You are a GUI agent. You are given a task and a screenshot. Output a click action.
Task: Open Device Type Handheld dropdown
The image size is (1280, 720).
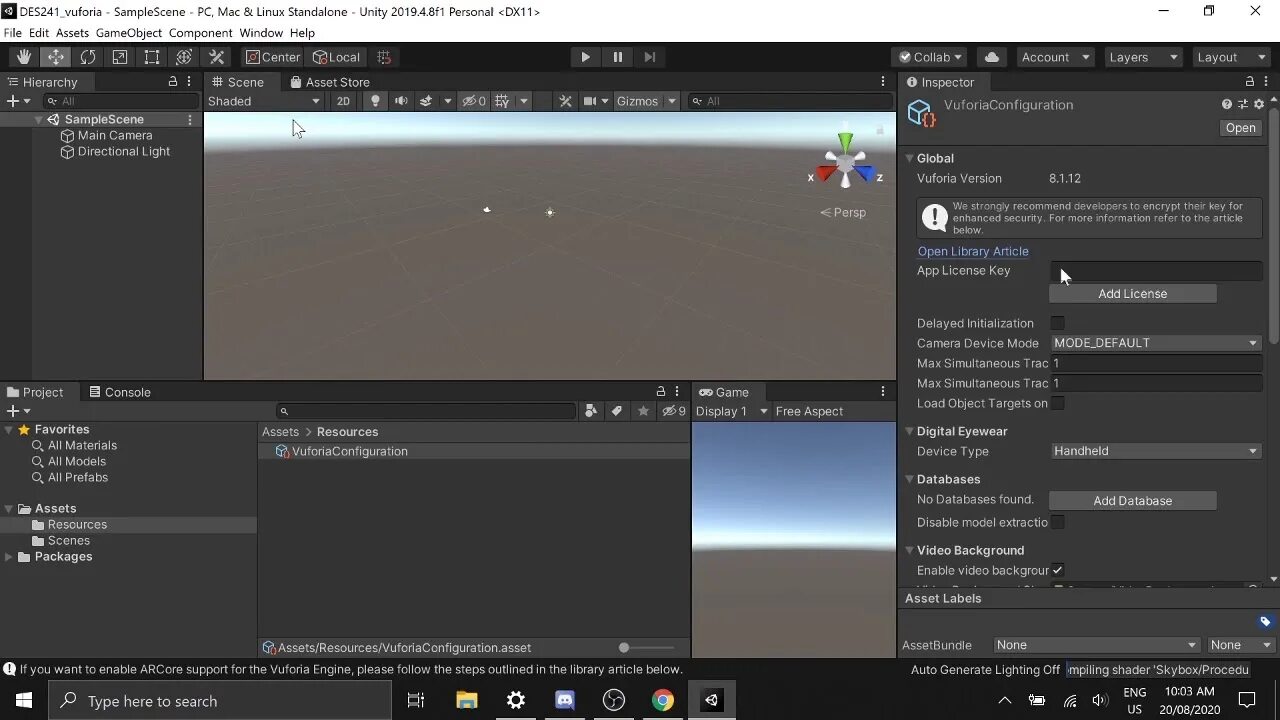pyautogui.click(x=1155, y=451)
